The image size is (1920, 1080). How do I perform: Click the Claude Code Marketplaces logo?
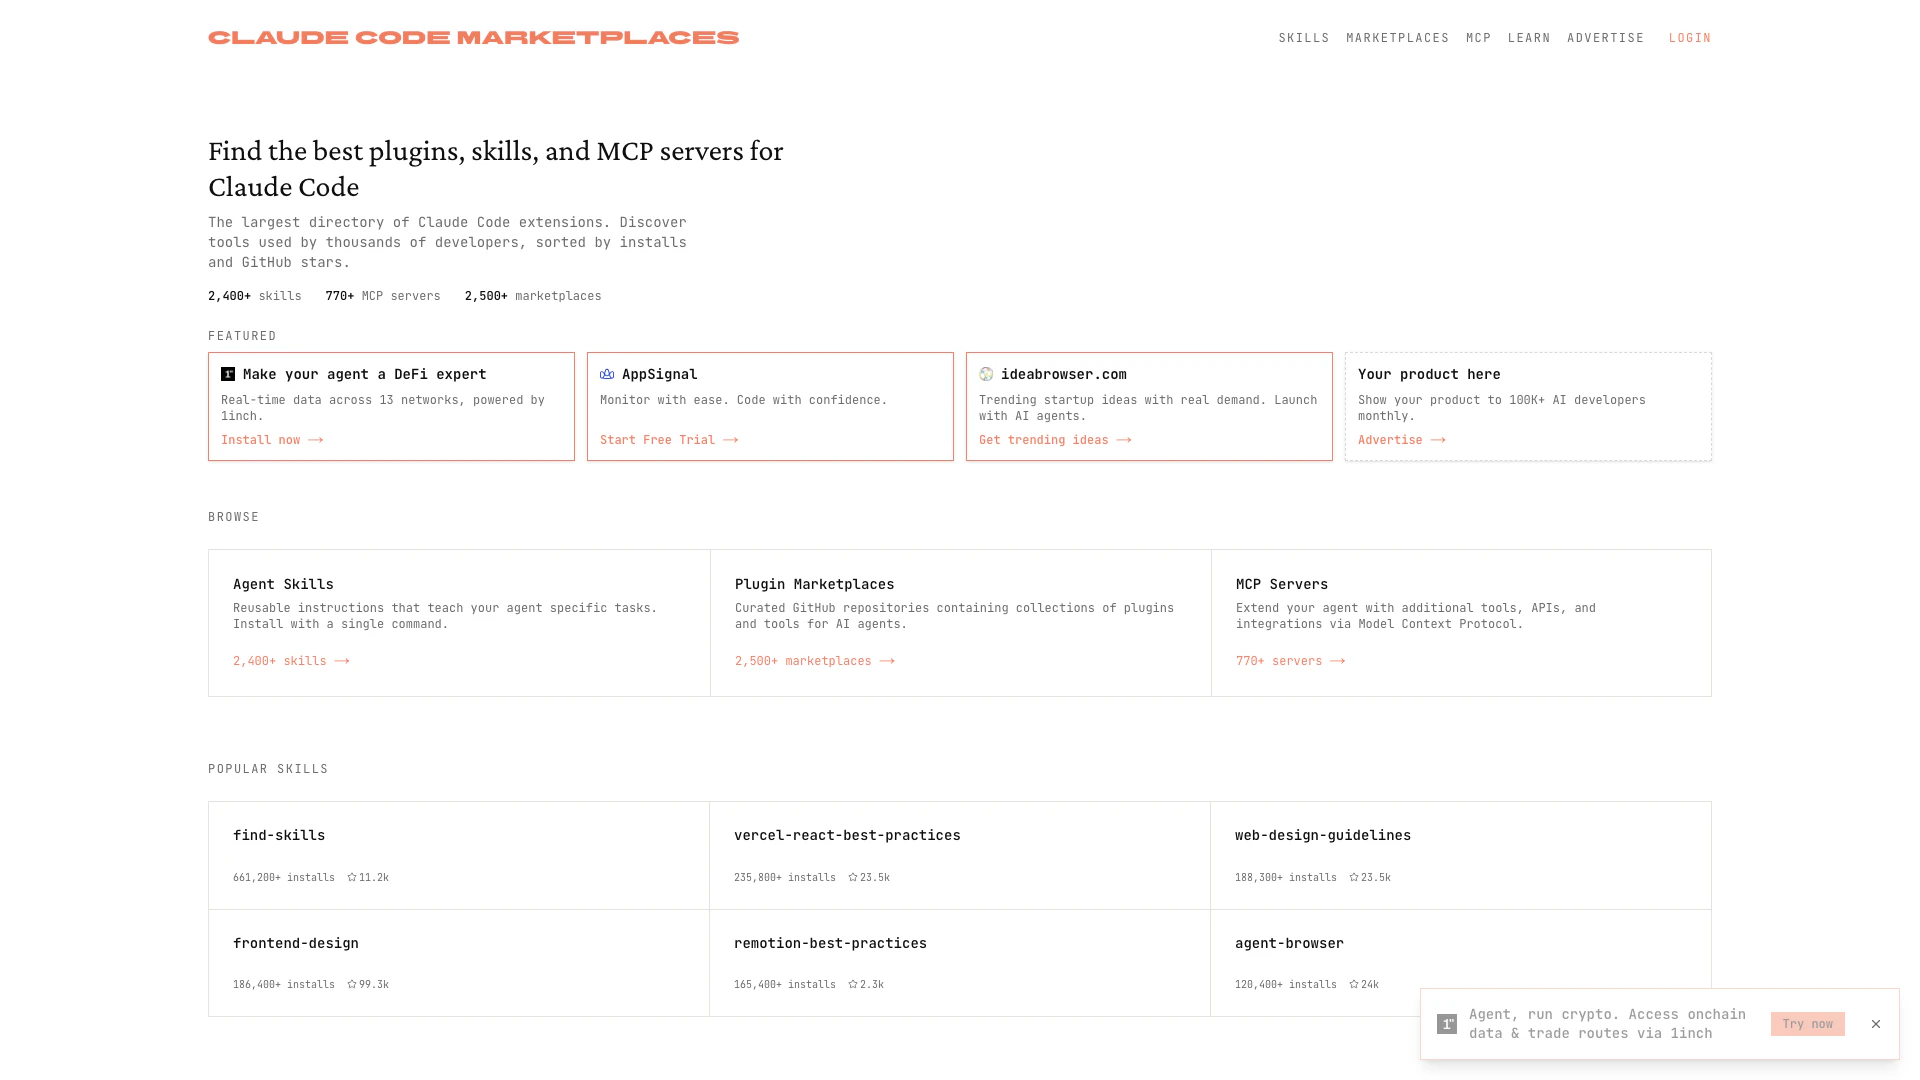473,38
